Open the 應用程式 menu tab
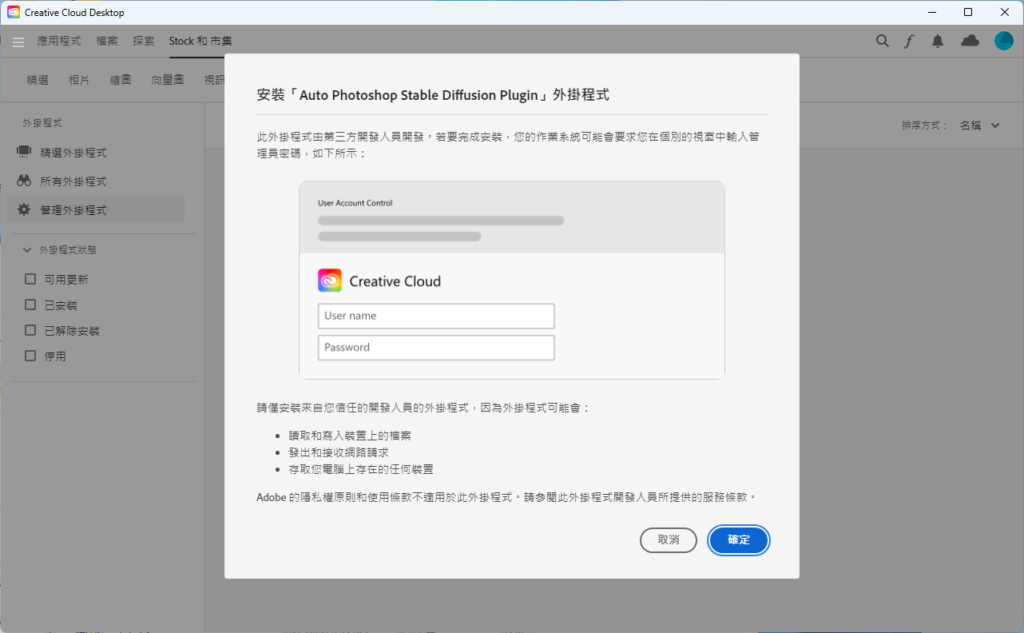 coord(59,41)
